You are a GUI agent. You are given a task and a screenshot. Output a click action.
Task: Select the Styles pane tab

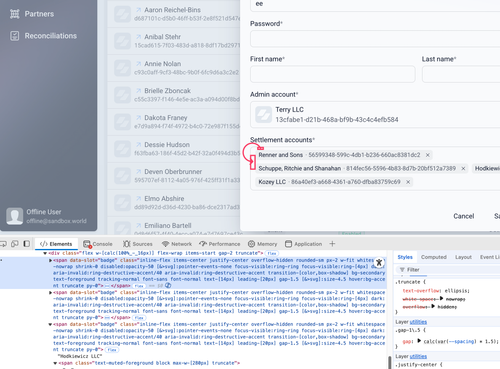[405, 257]
